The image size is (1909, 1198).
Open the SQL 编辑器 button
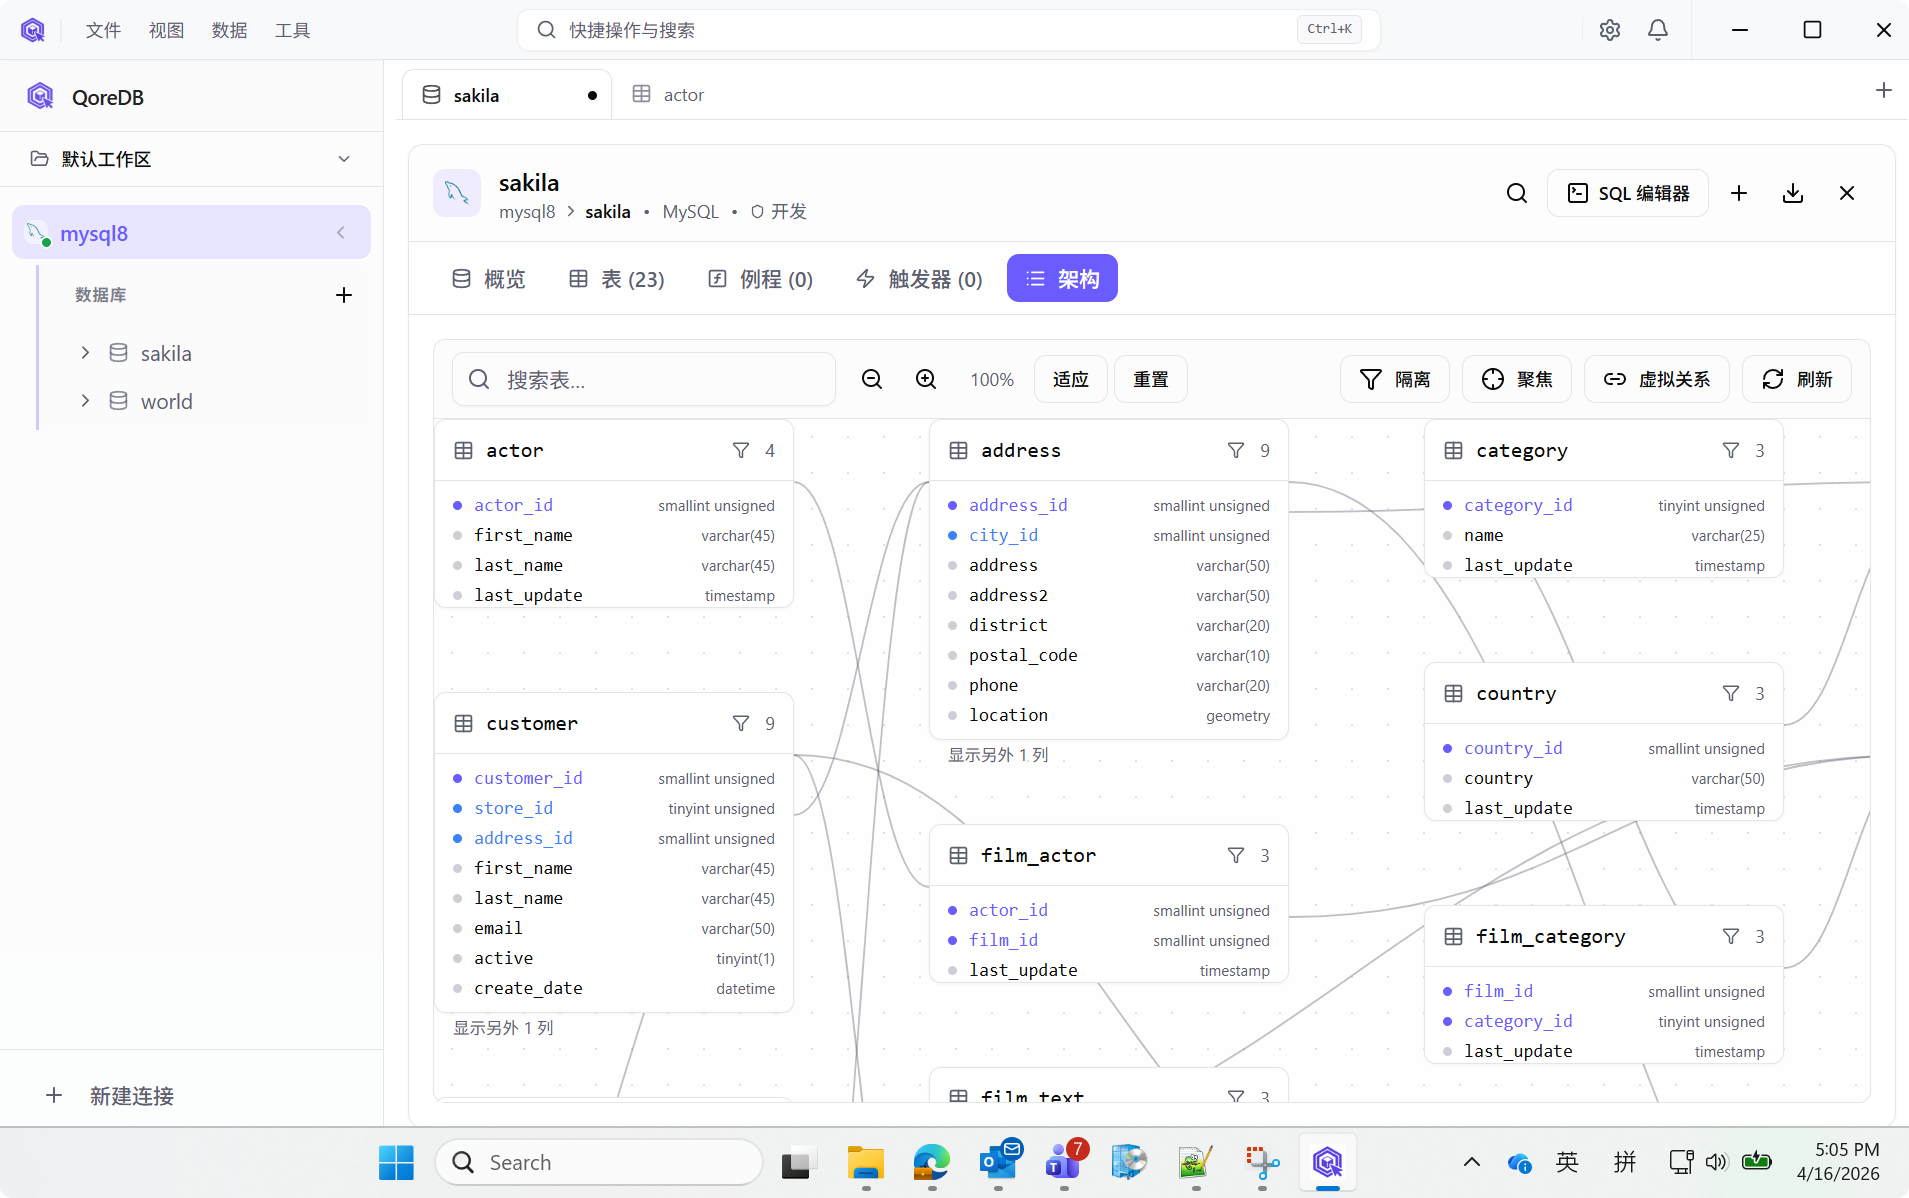click(1628, 193)
